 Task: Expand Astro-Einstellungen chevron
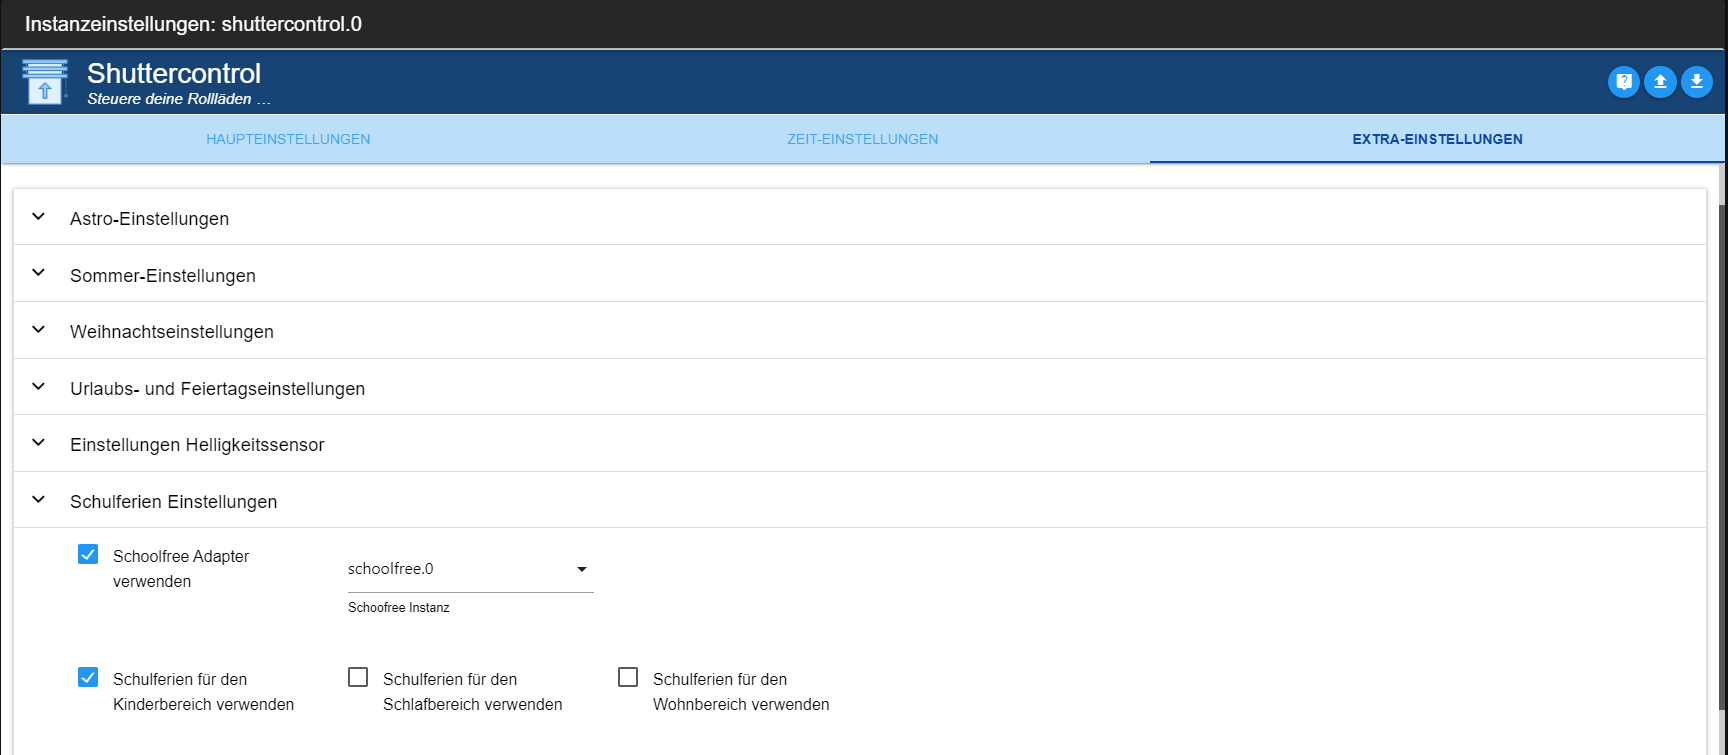click(38, 217)
